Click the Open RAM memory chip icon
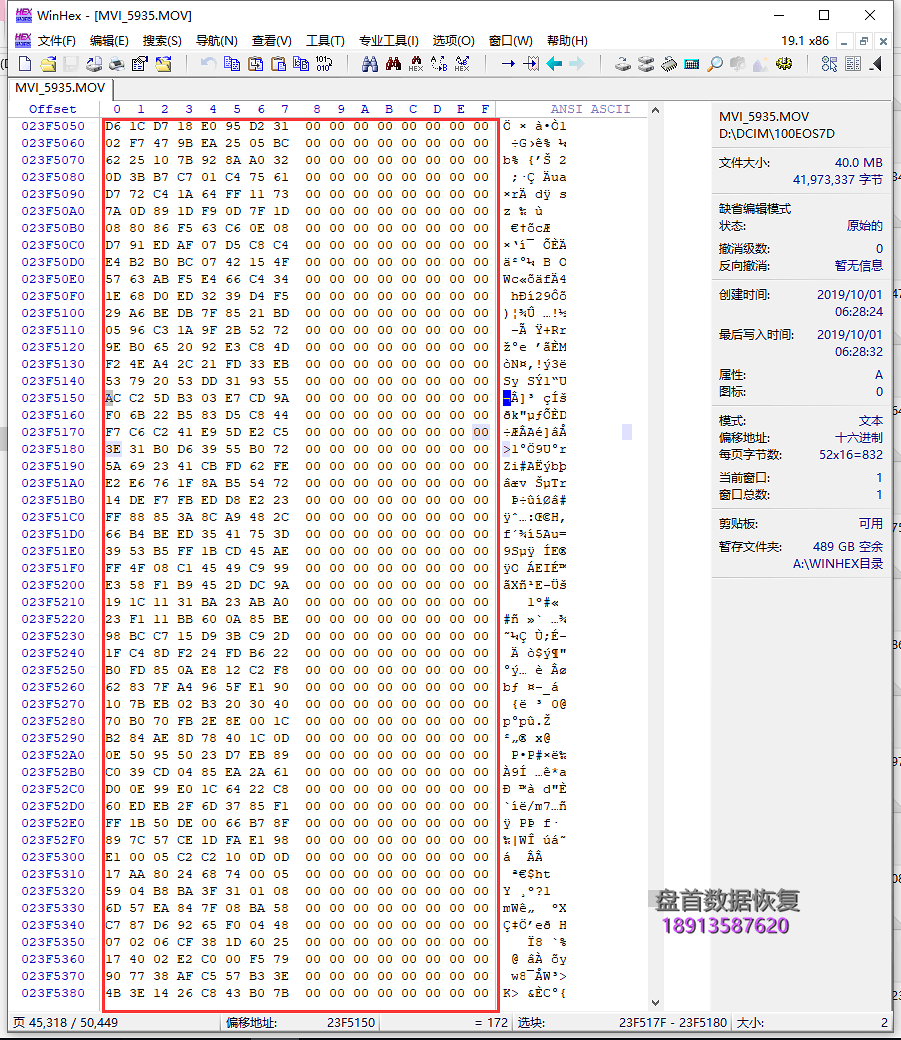This screenshot has height=1040, width=901. (x=668, y=64)
